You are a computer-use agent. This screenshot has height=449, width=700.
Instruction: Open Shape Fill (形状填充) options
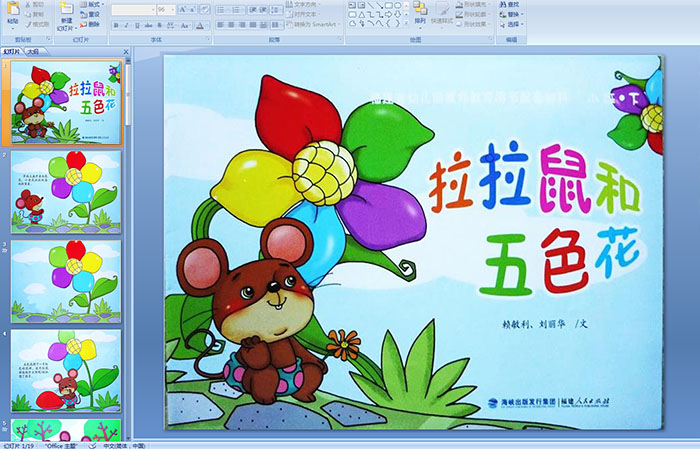473,4
